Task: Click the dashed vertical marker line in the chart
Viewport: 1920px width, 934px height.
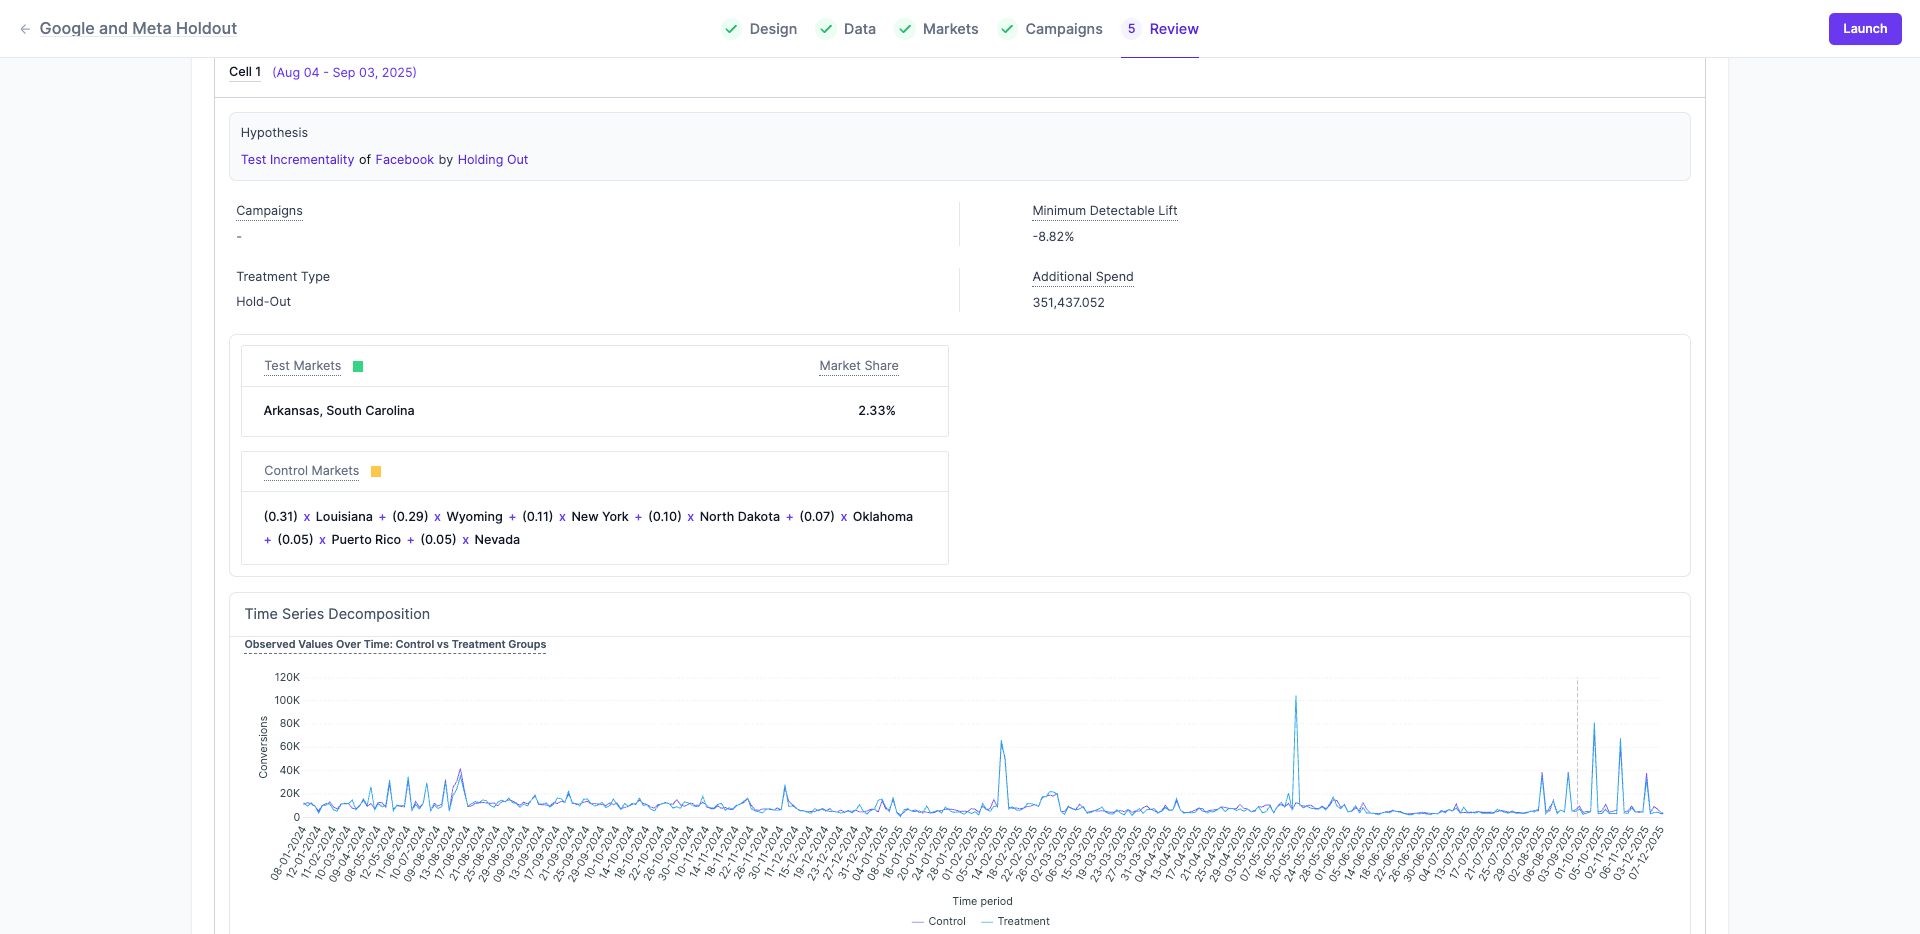Action: [x=1577, y=747]
